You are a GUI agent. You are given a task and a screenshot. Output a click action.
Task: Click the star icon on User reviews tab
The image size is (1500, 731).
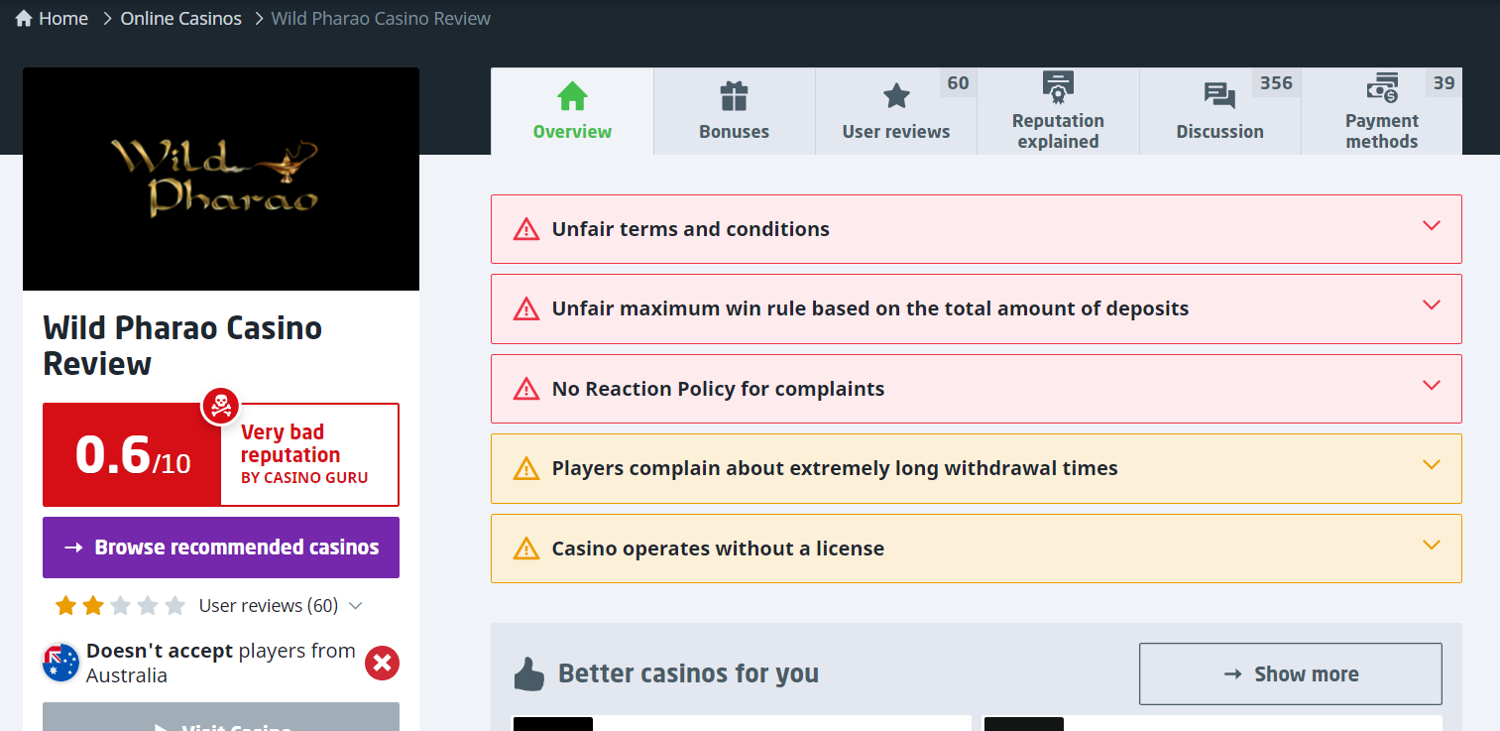pyautogui.click(x=896, y=97)
